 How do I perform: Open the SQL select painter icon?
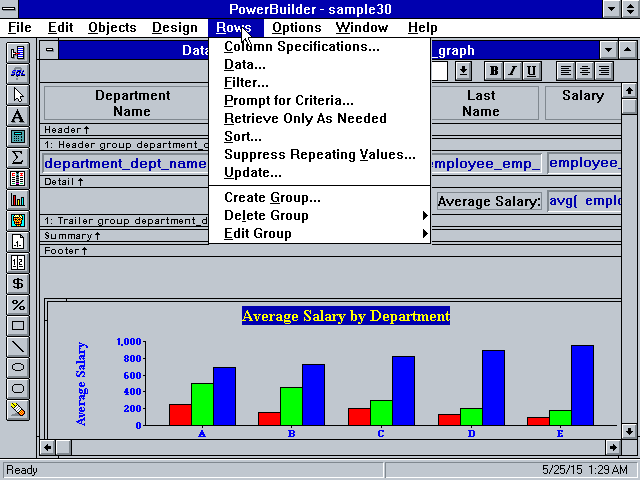point(18,73)
